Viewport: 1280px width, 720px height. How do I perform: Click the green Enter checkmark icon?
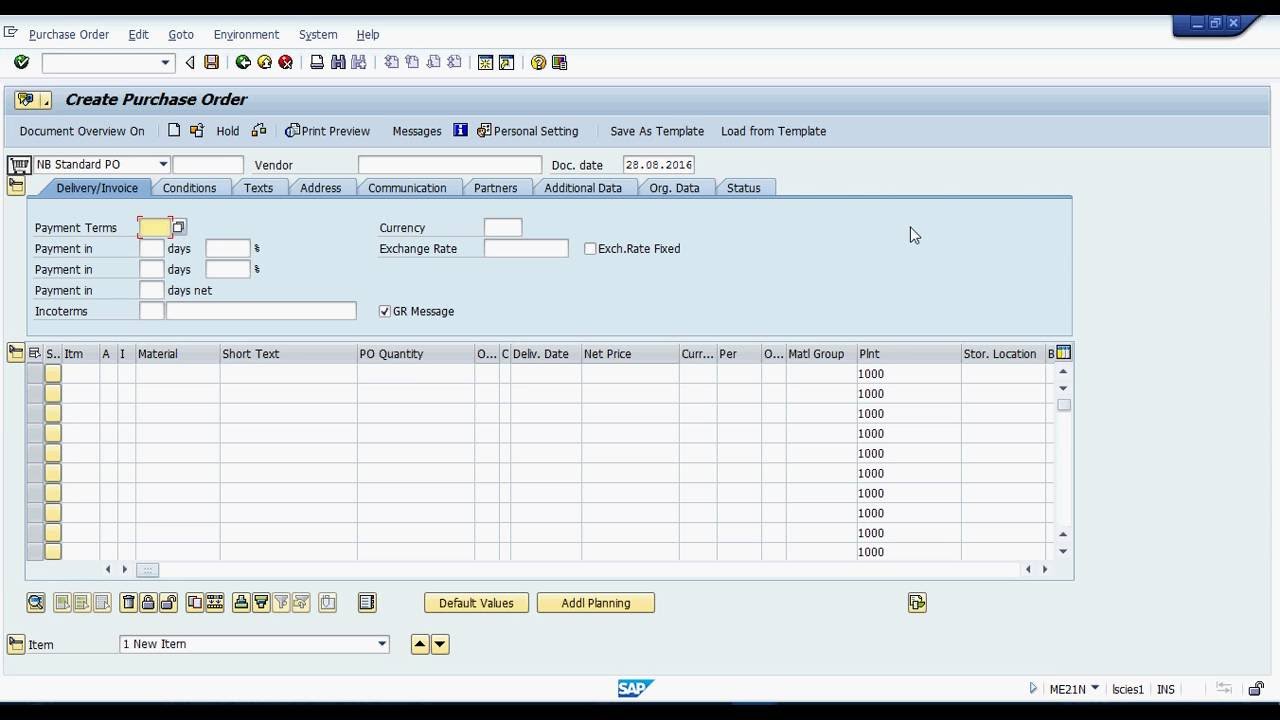coord(21,62)
